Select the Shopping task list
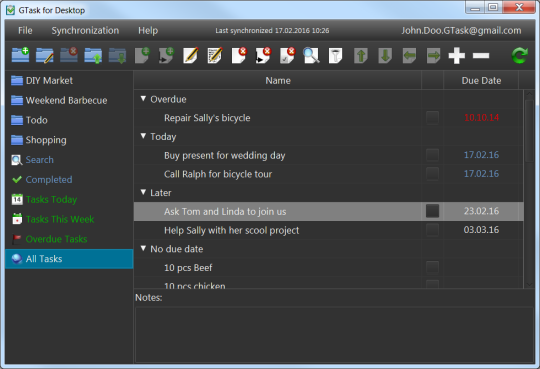Image resolution: width=540 pixels, height=369 pixels. 69,140
